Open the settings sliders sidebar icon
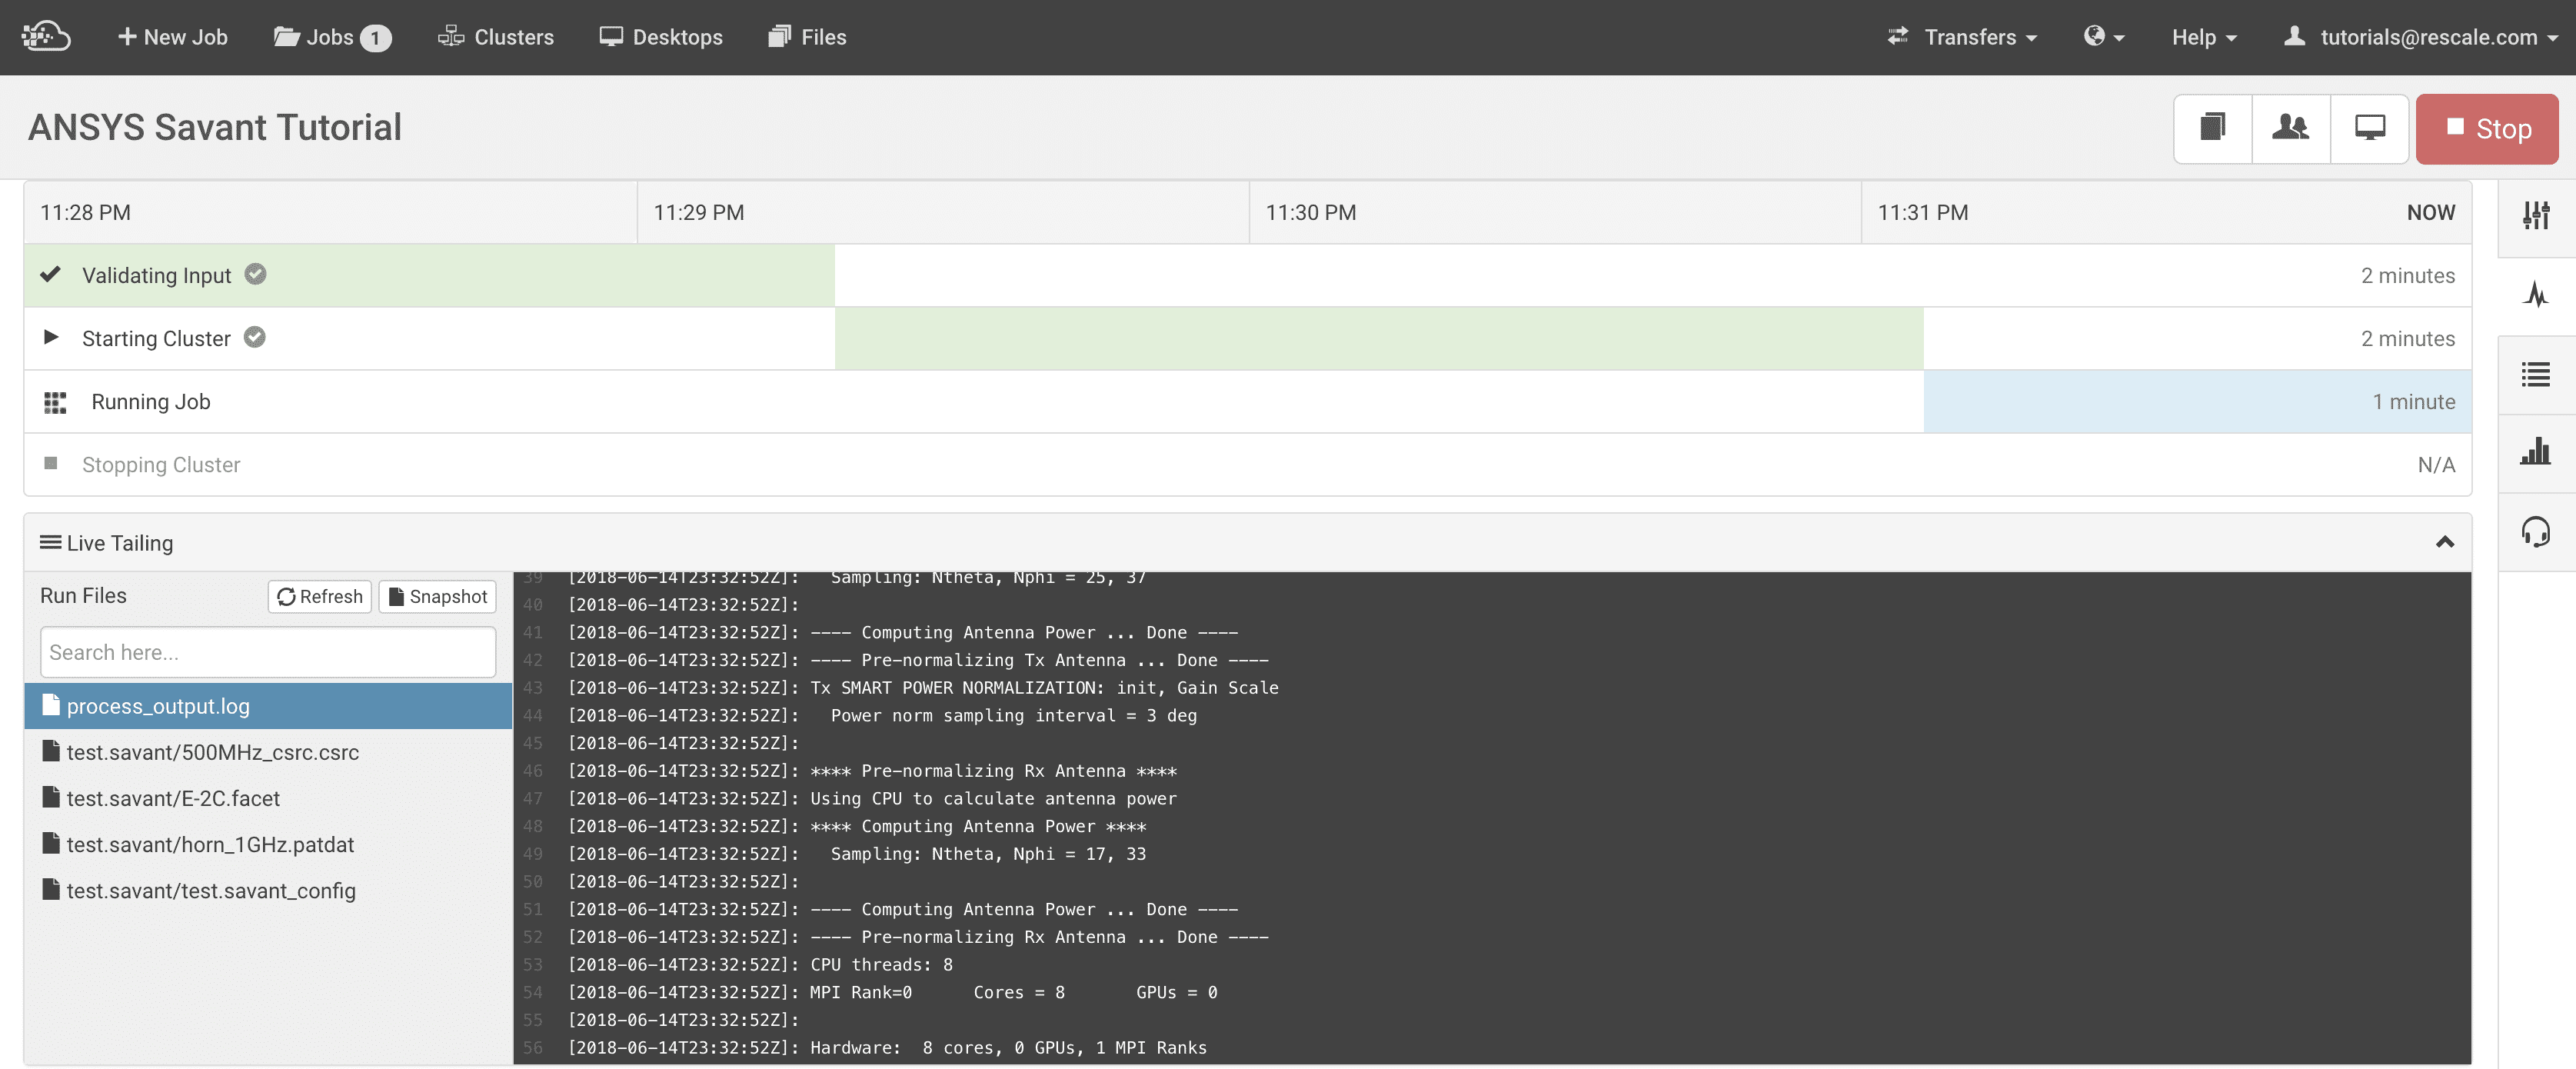The height and width of the screenshot is (1069, 2576). [x=2535, y=214]
